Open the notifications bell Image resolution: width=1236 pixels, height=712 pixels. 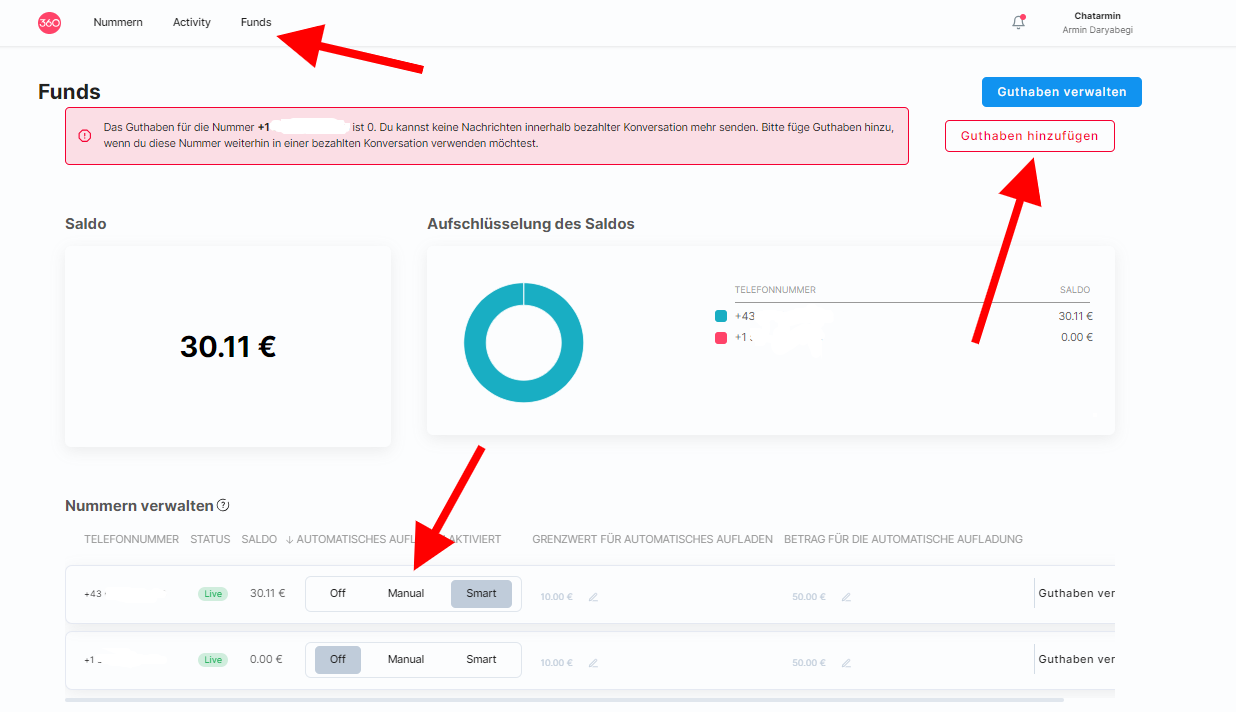pos(1018,22)
